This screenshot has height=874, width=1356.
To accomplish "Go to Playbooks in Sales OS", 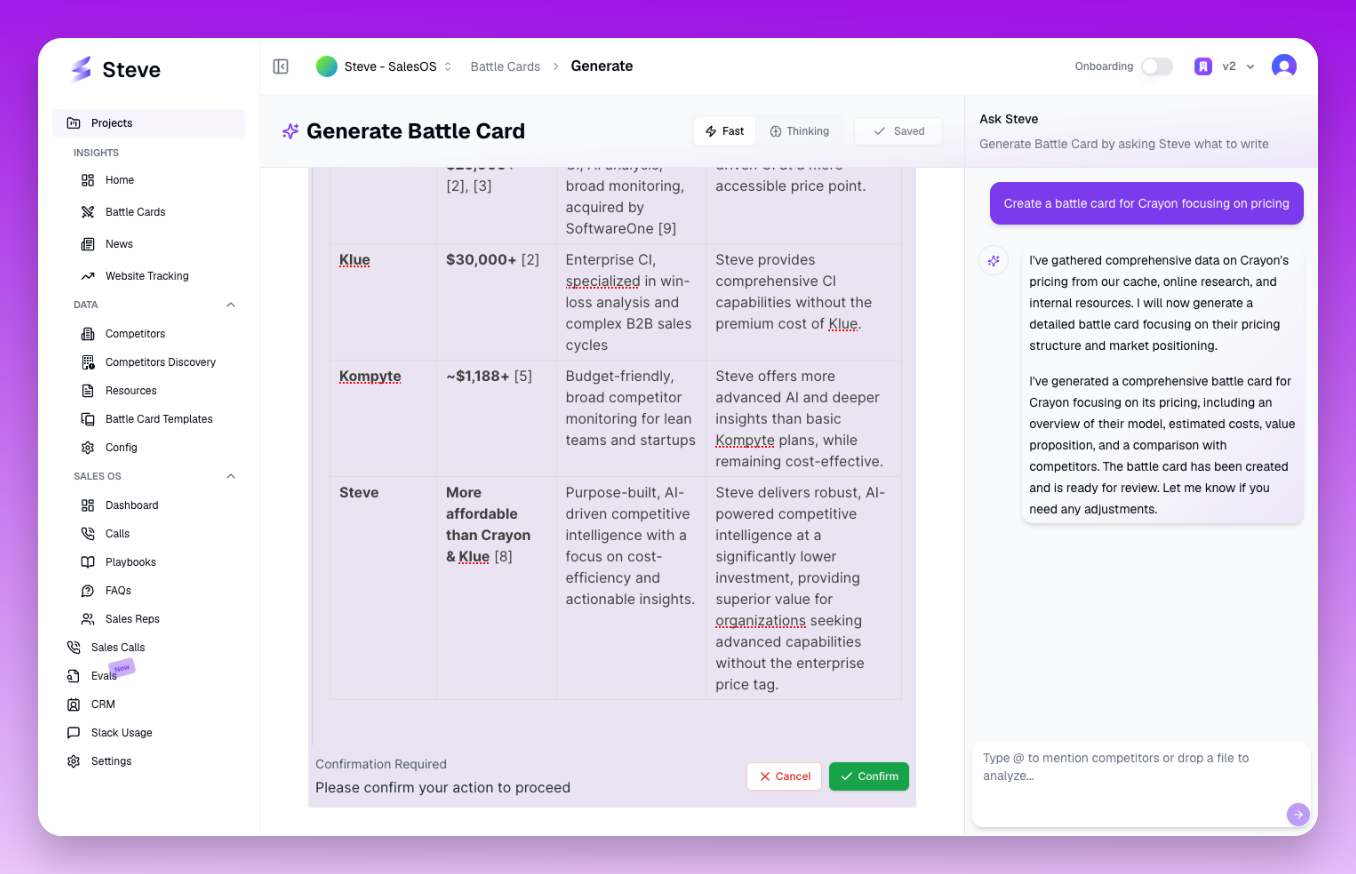I will [130, 562].
